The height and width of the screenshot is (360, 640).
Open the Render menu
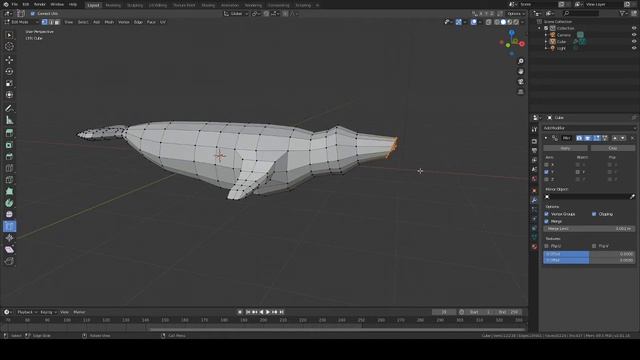click(x=40, y=4)
